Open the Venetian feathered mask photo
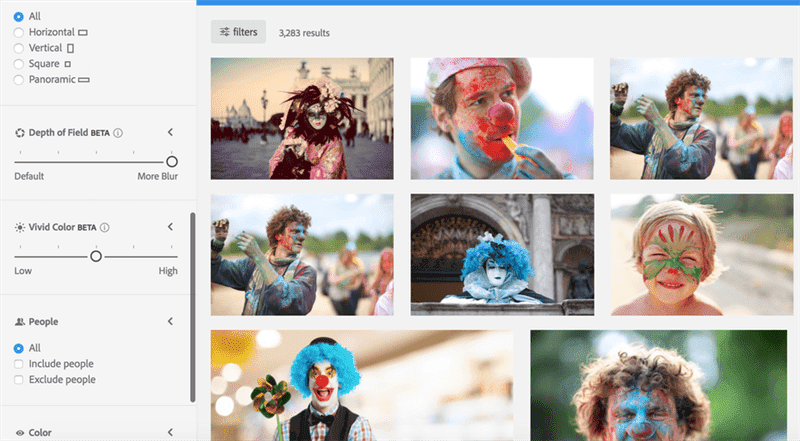Screen dimensions: 800x441 [302, 118]
